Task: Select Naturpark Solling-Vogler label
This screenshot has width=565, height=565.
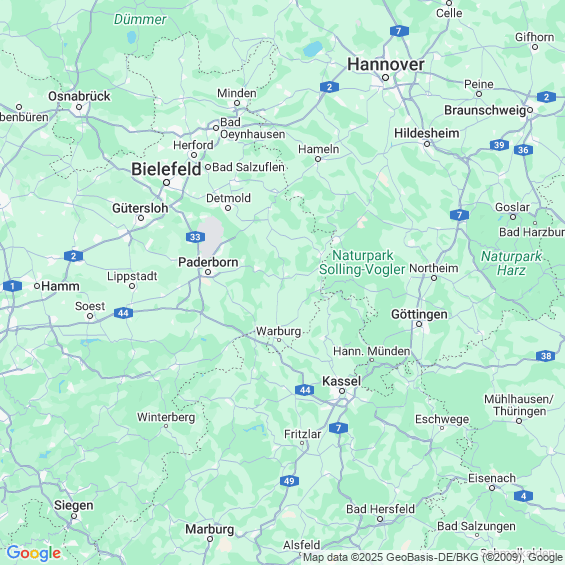Action: 362,262
